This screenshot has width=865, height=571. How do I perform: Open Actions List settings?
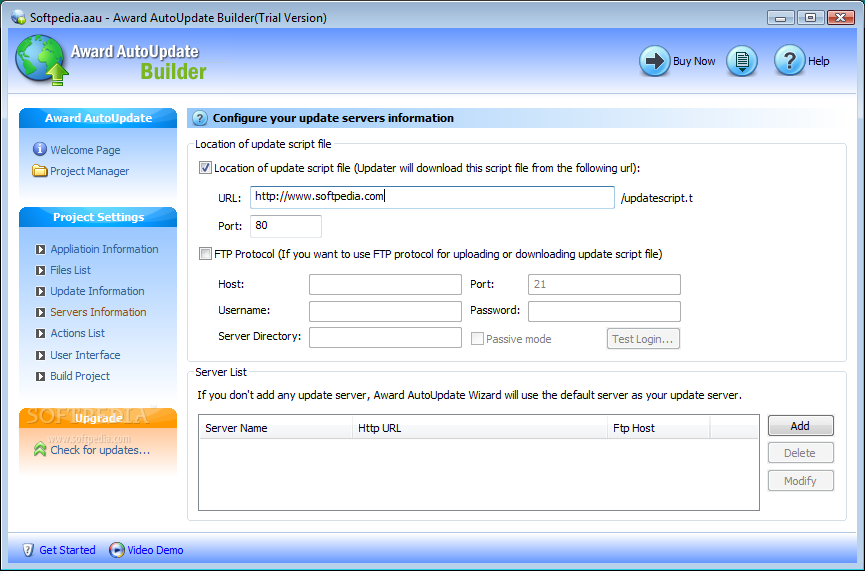[x=77, y=333]
